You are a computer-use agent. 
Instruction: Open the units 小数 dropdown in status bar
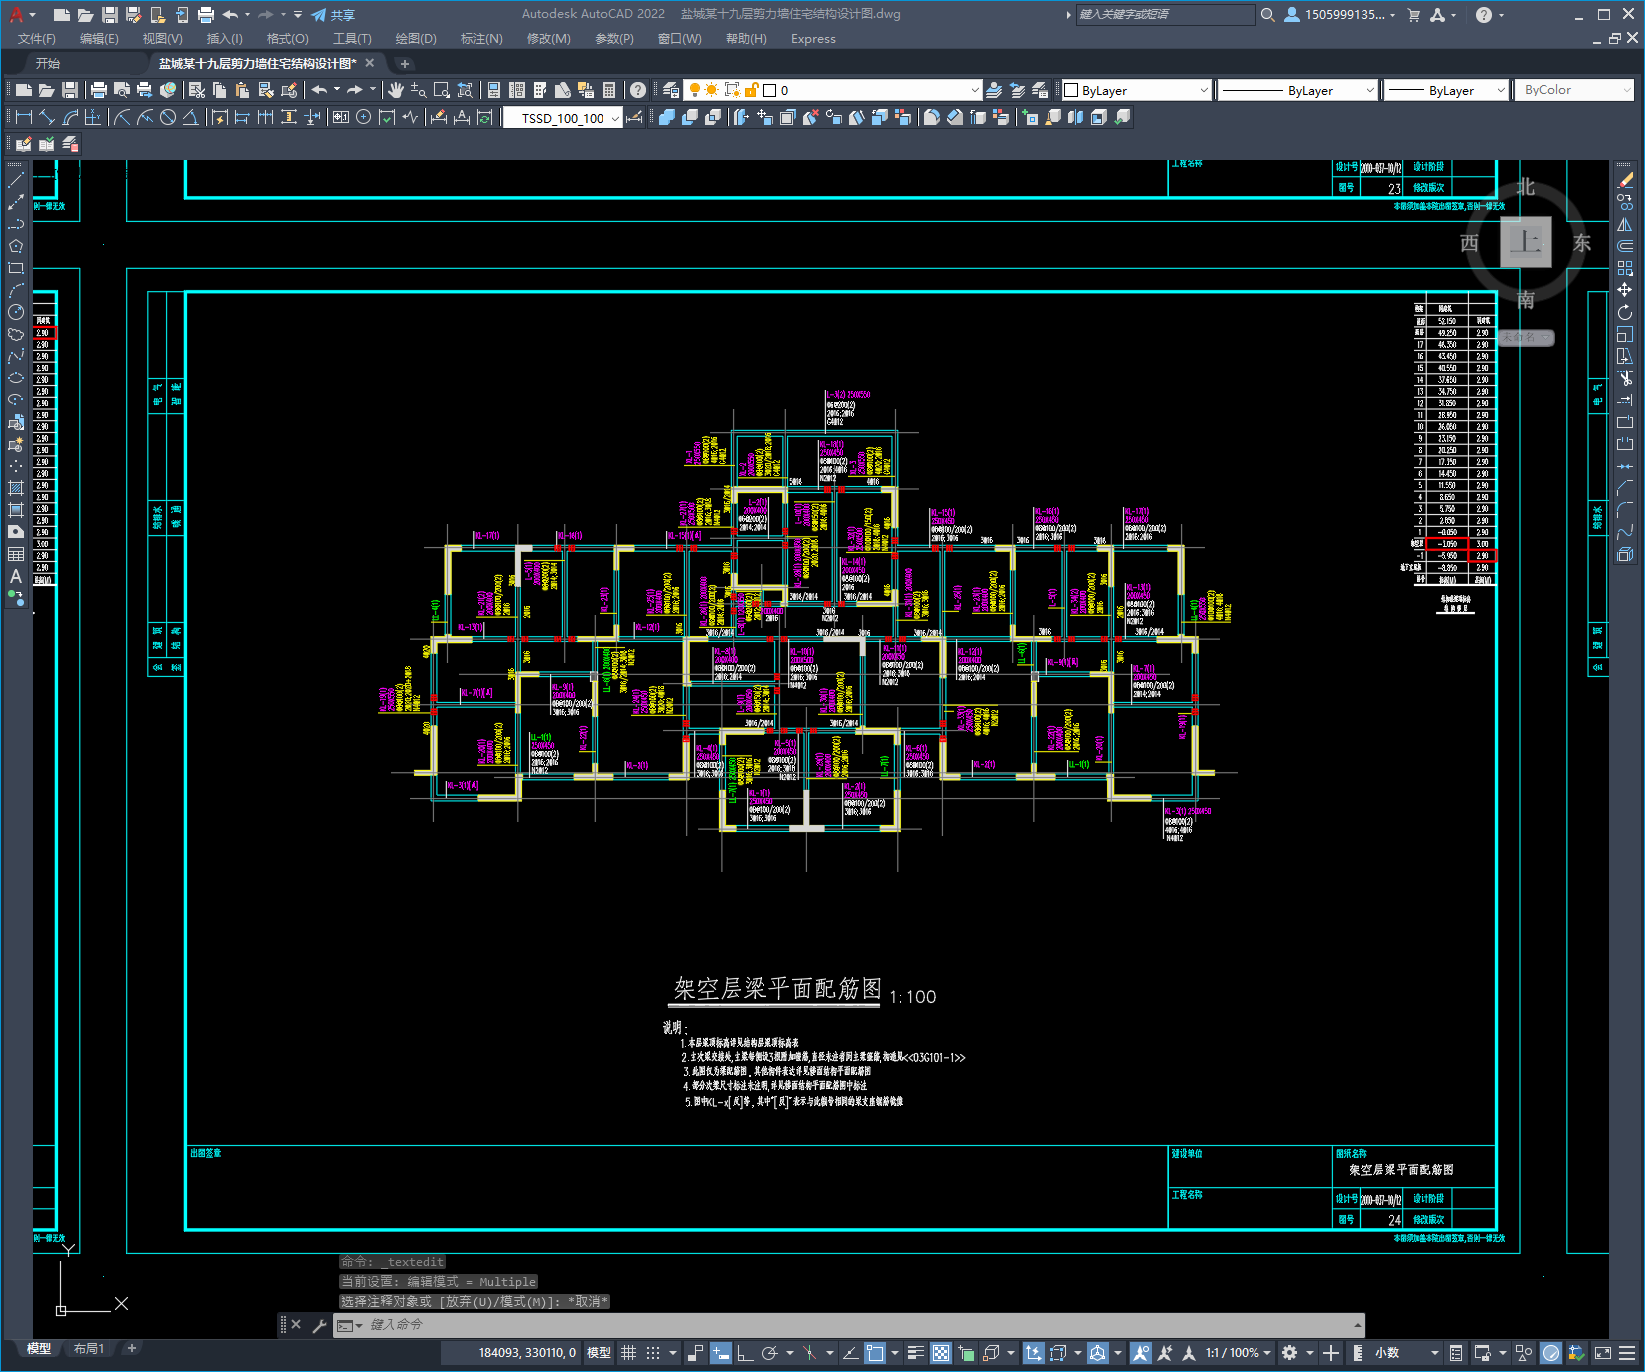pyautogui.click(x=1407, y=1353)
